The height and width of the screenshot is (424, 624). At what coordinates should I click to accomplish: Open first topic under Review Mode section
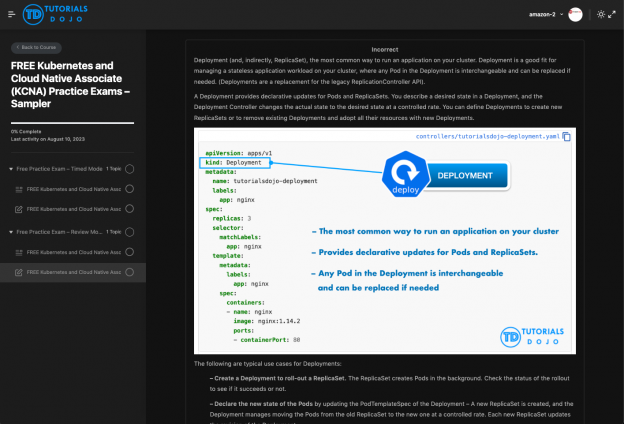[x=74, y=252]
